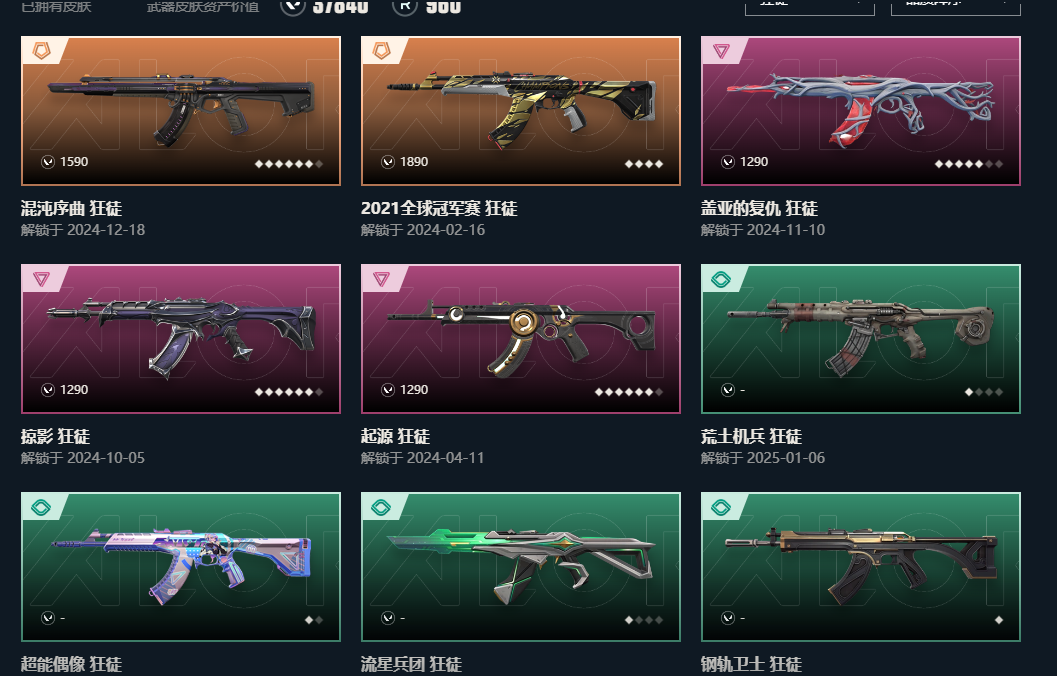
Task: Open the 2021全球冠军赛 狂徒 title link
Action: pos(440,208)
